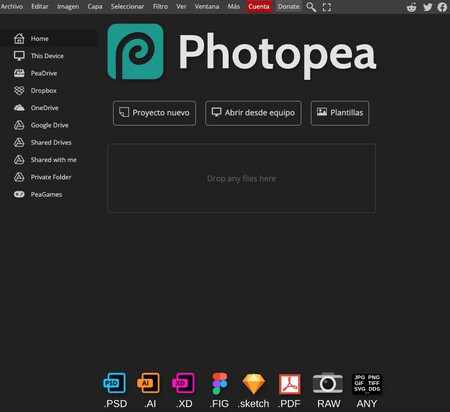
Task: Open the Filtro menu
Action: click(160, 7)
